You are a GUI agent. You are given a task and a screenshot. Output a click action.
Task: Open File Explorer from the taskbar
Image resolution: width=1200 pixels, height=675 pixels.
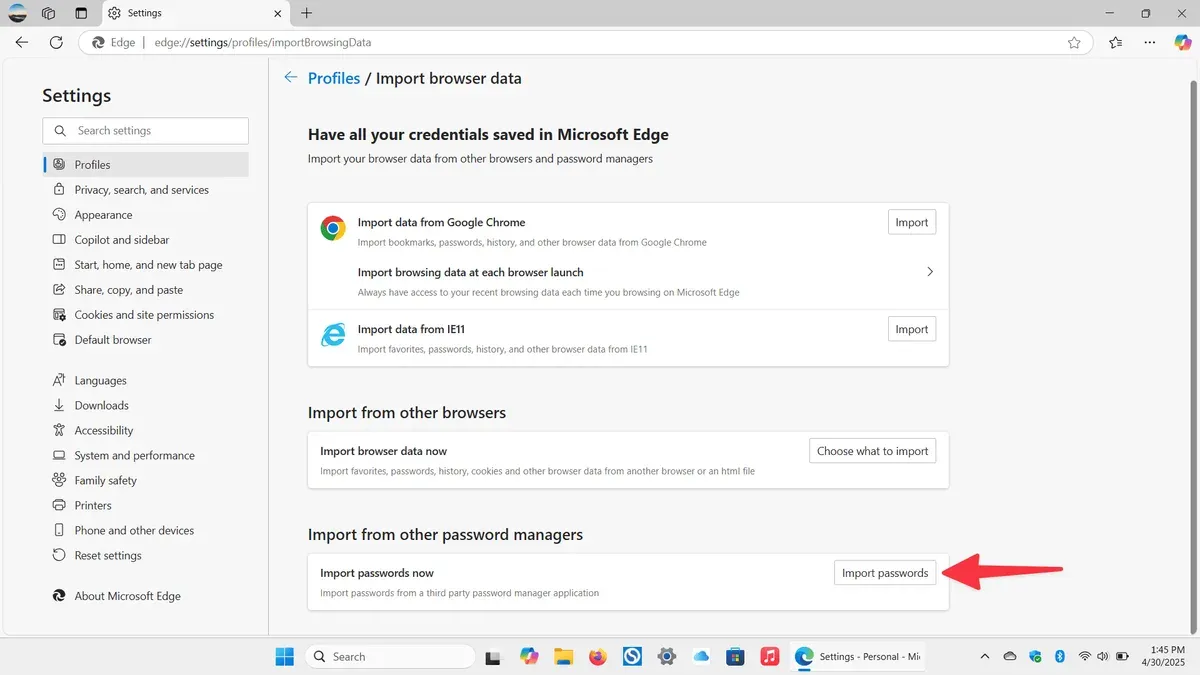tap(563, 657)
